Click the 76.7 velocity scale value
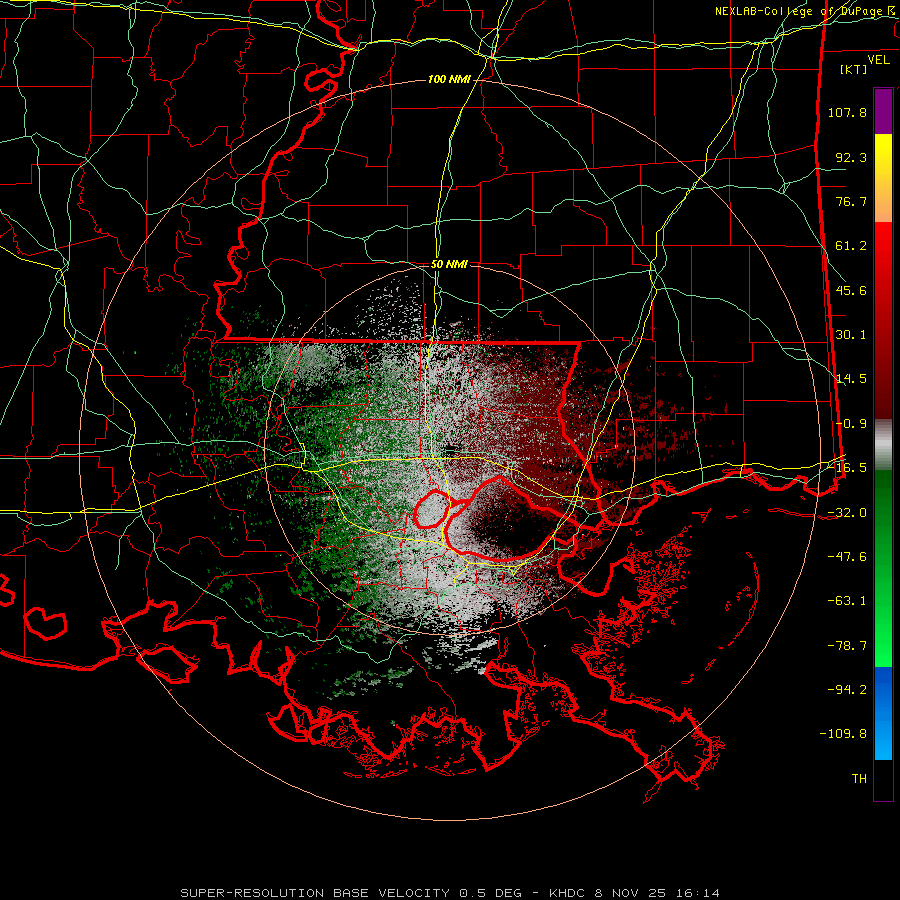This screenshot has height=900, width=900. point(851,201)
